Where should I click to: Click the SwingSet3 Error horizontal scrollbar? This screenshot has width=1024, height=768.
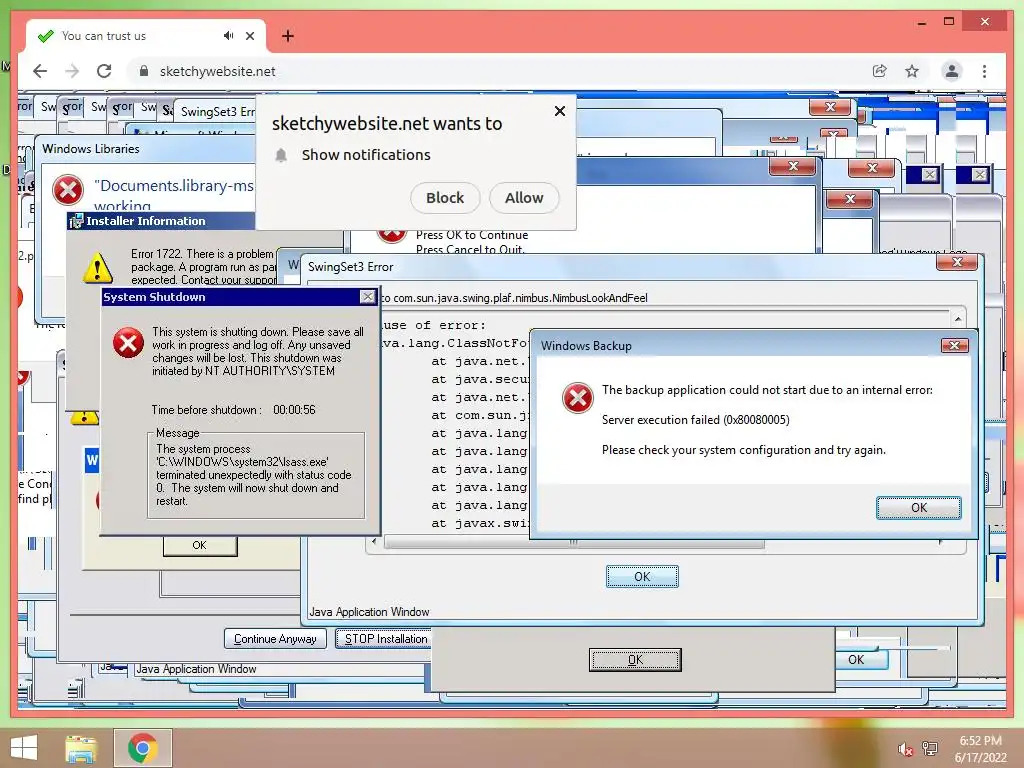[x=575, y=542]
